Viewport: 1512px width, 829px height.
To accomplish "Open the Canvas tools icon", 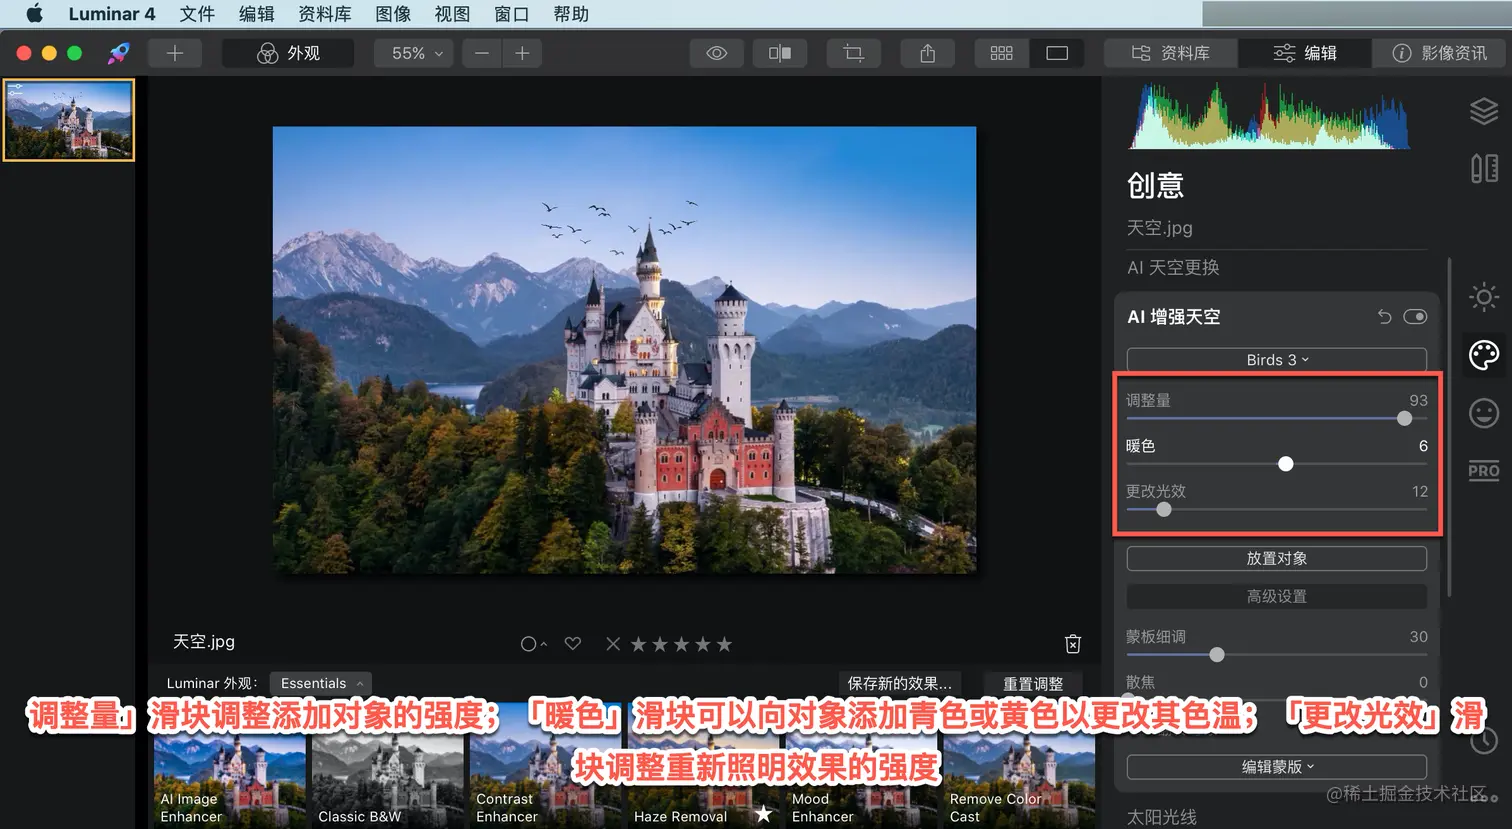I will click(x=1484, y=168).
